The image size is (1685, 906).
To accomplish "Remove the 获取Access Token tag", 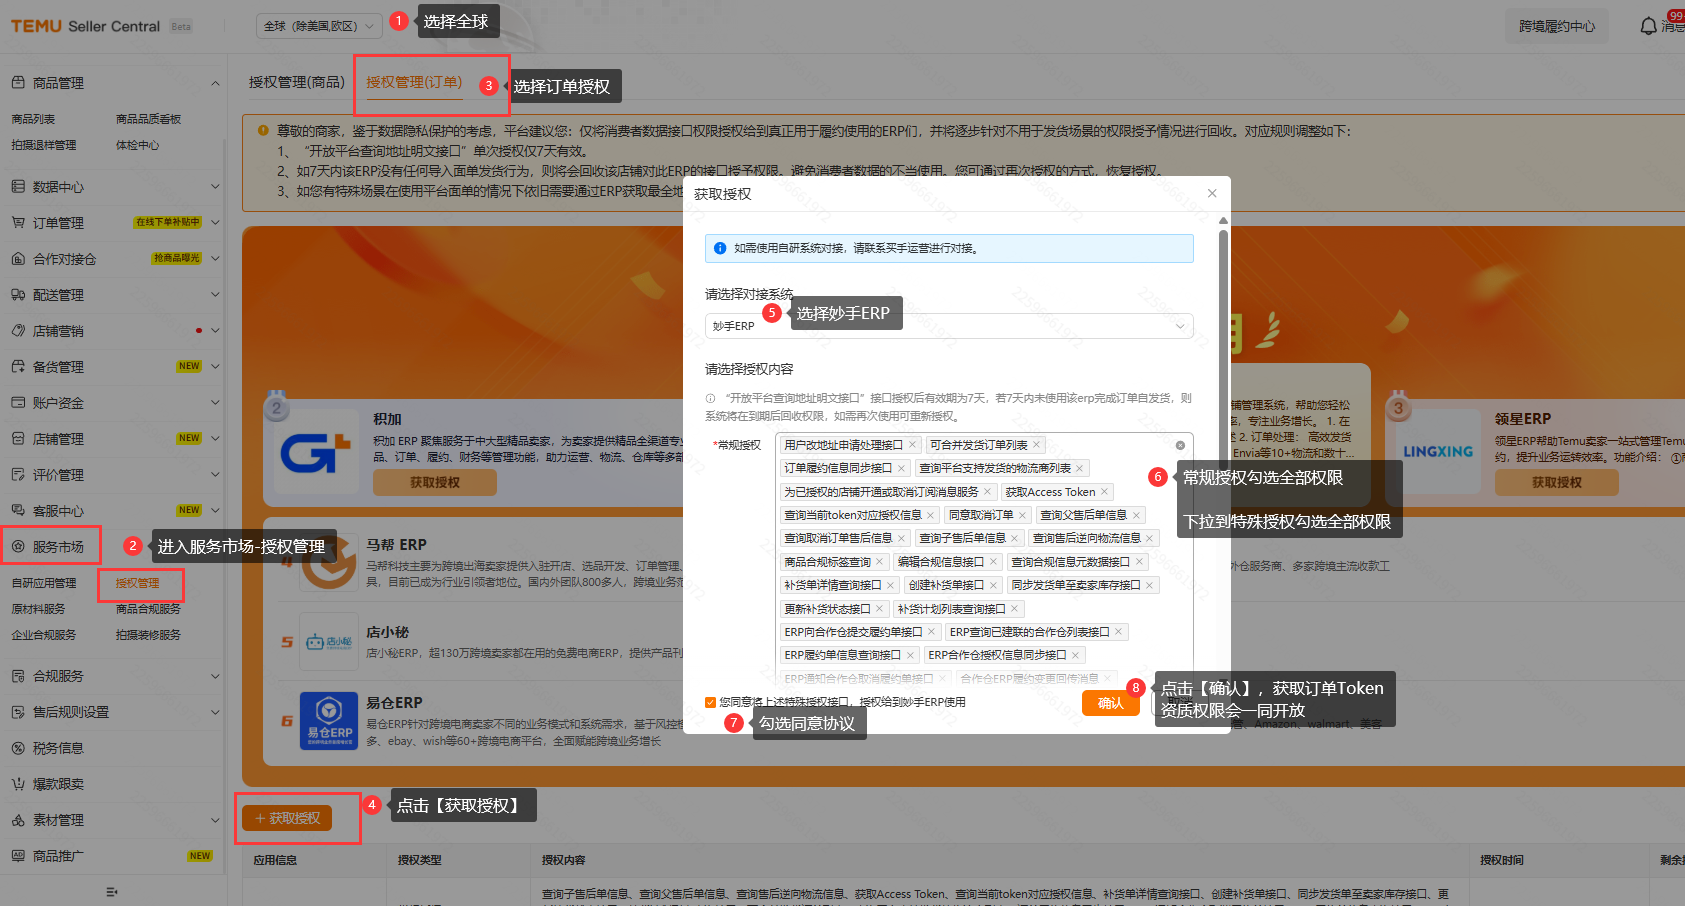I will (1104, 492).
